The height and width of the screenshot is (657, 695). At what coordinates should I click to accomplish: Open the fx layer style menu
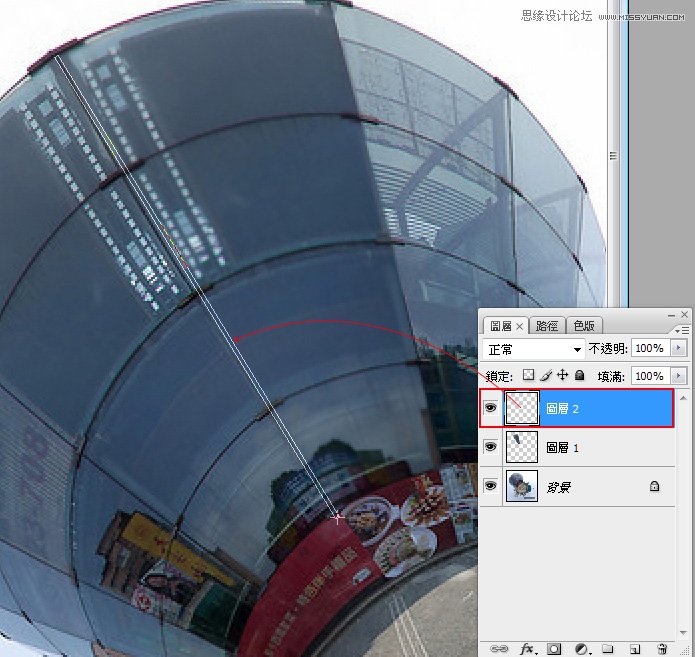click(529, 649)
